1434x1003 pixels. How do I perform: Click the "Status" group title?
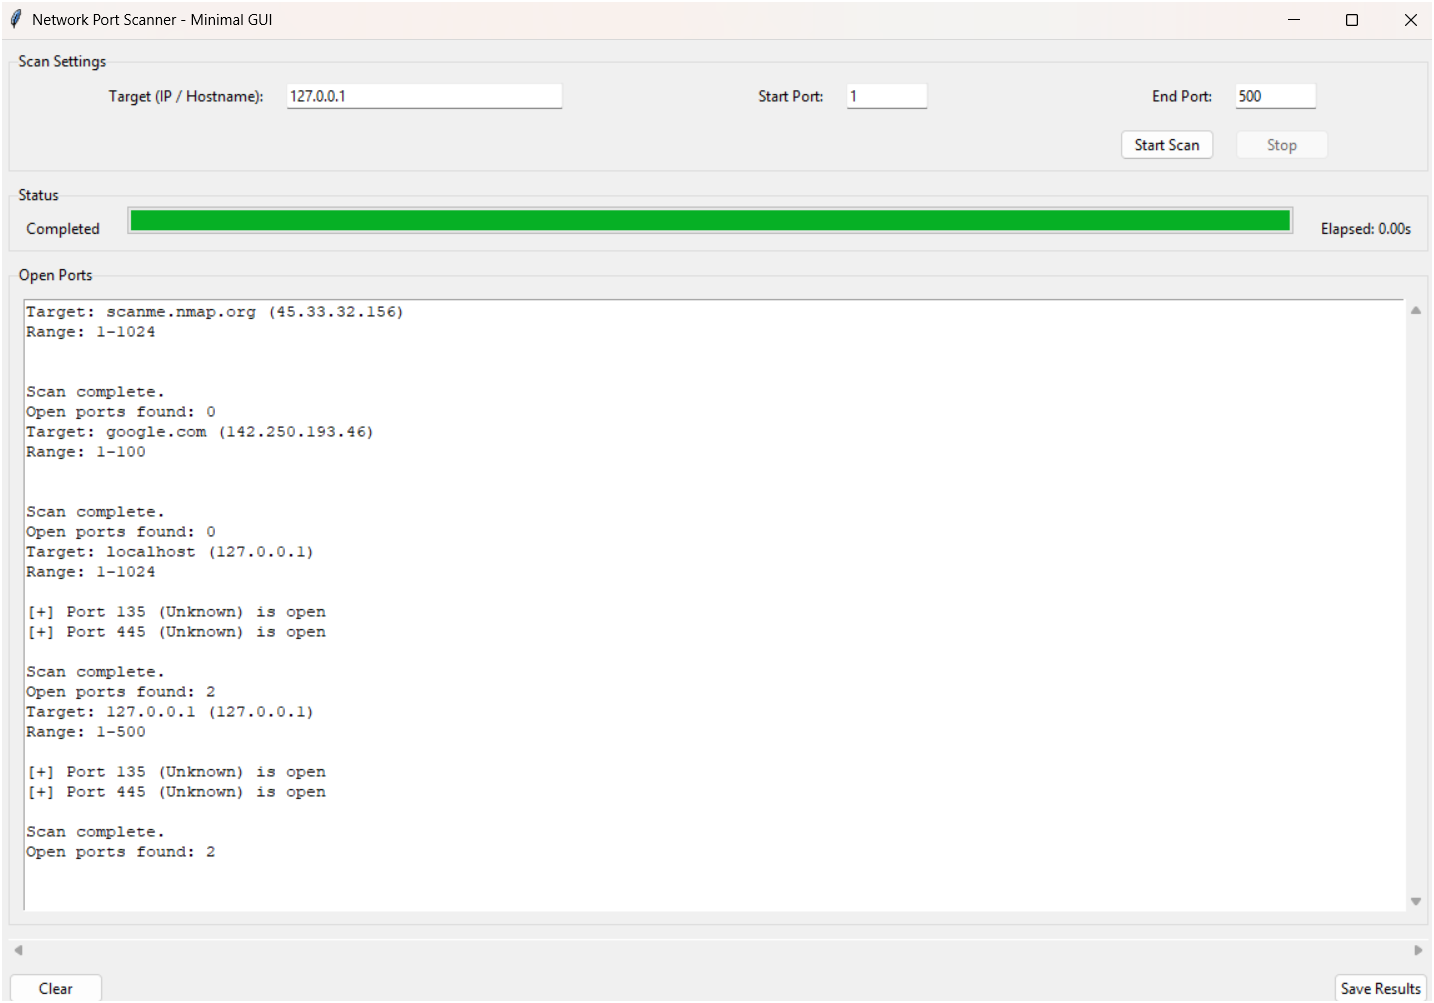39,195
